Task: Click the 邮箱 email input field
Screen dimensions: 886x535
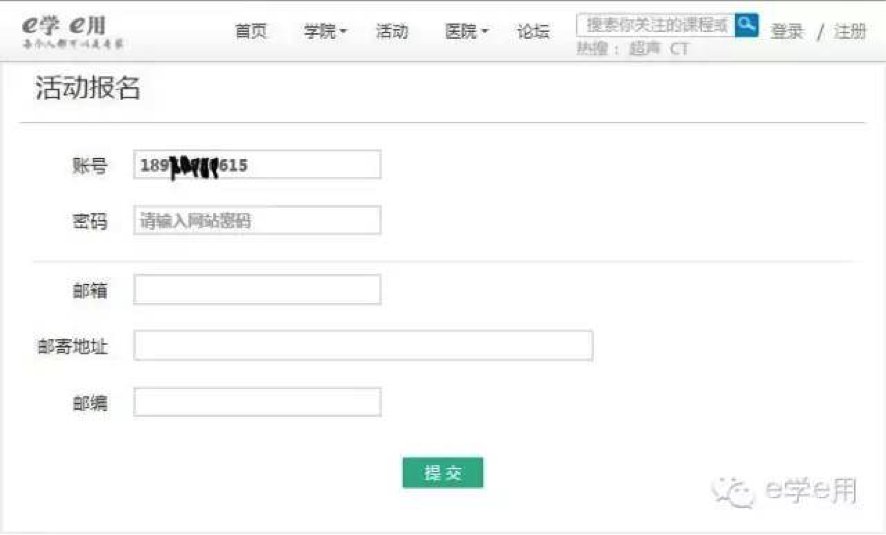Action: tap(257, 290)
